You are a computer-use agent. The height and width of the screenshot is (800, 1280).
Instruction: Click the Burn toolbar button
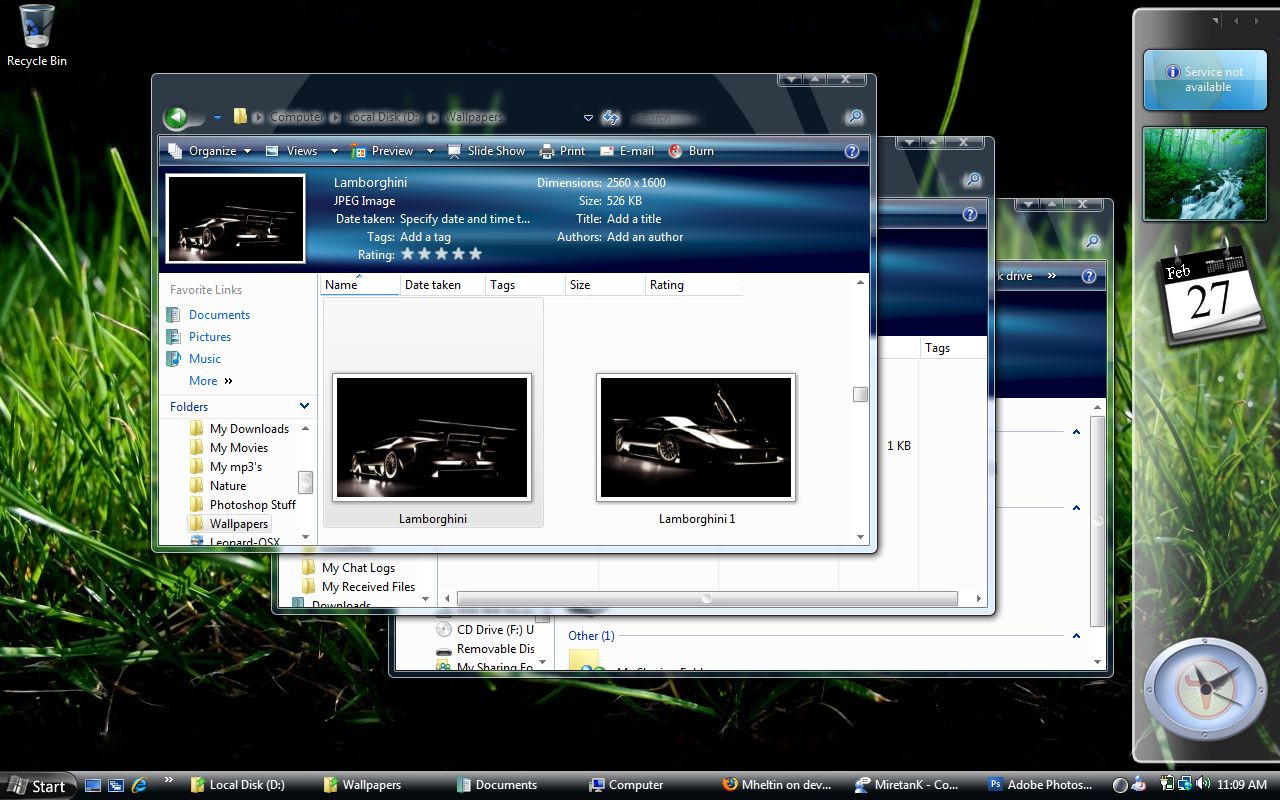691,151
